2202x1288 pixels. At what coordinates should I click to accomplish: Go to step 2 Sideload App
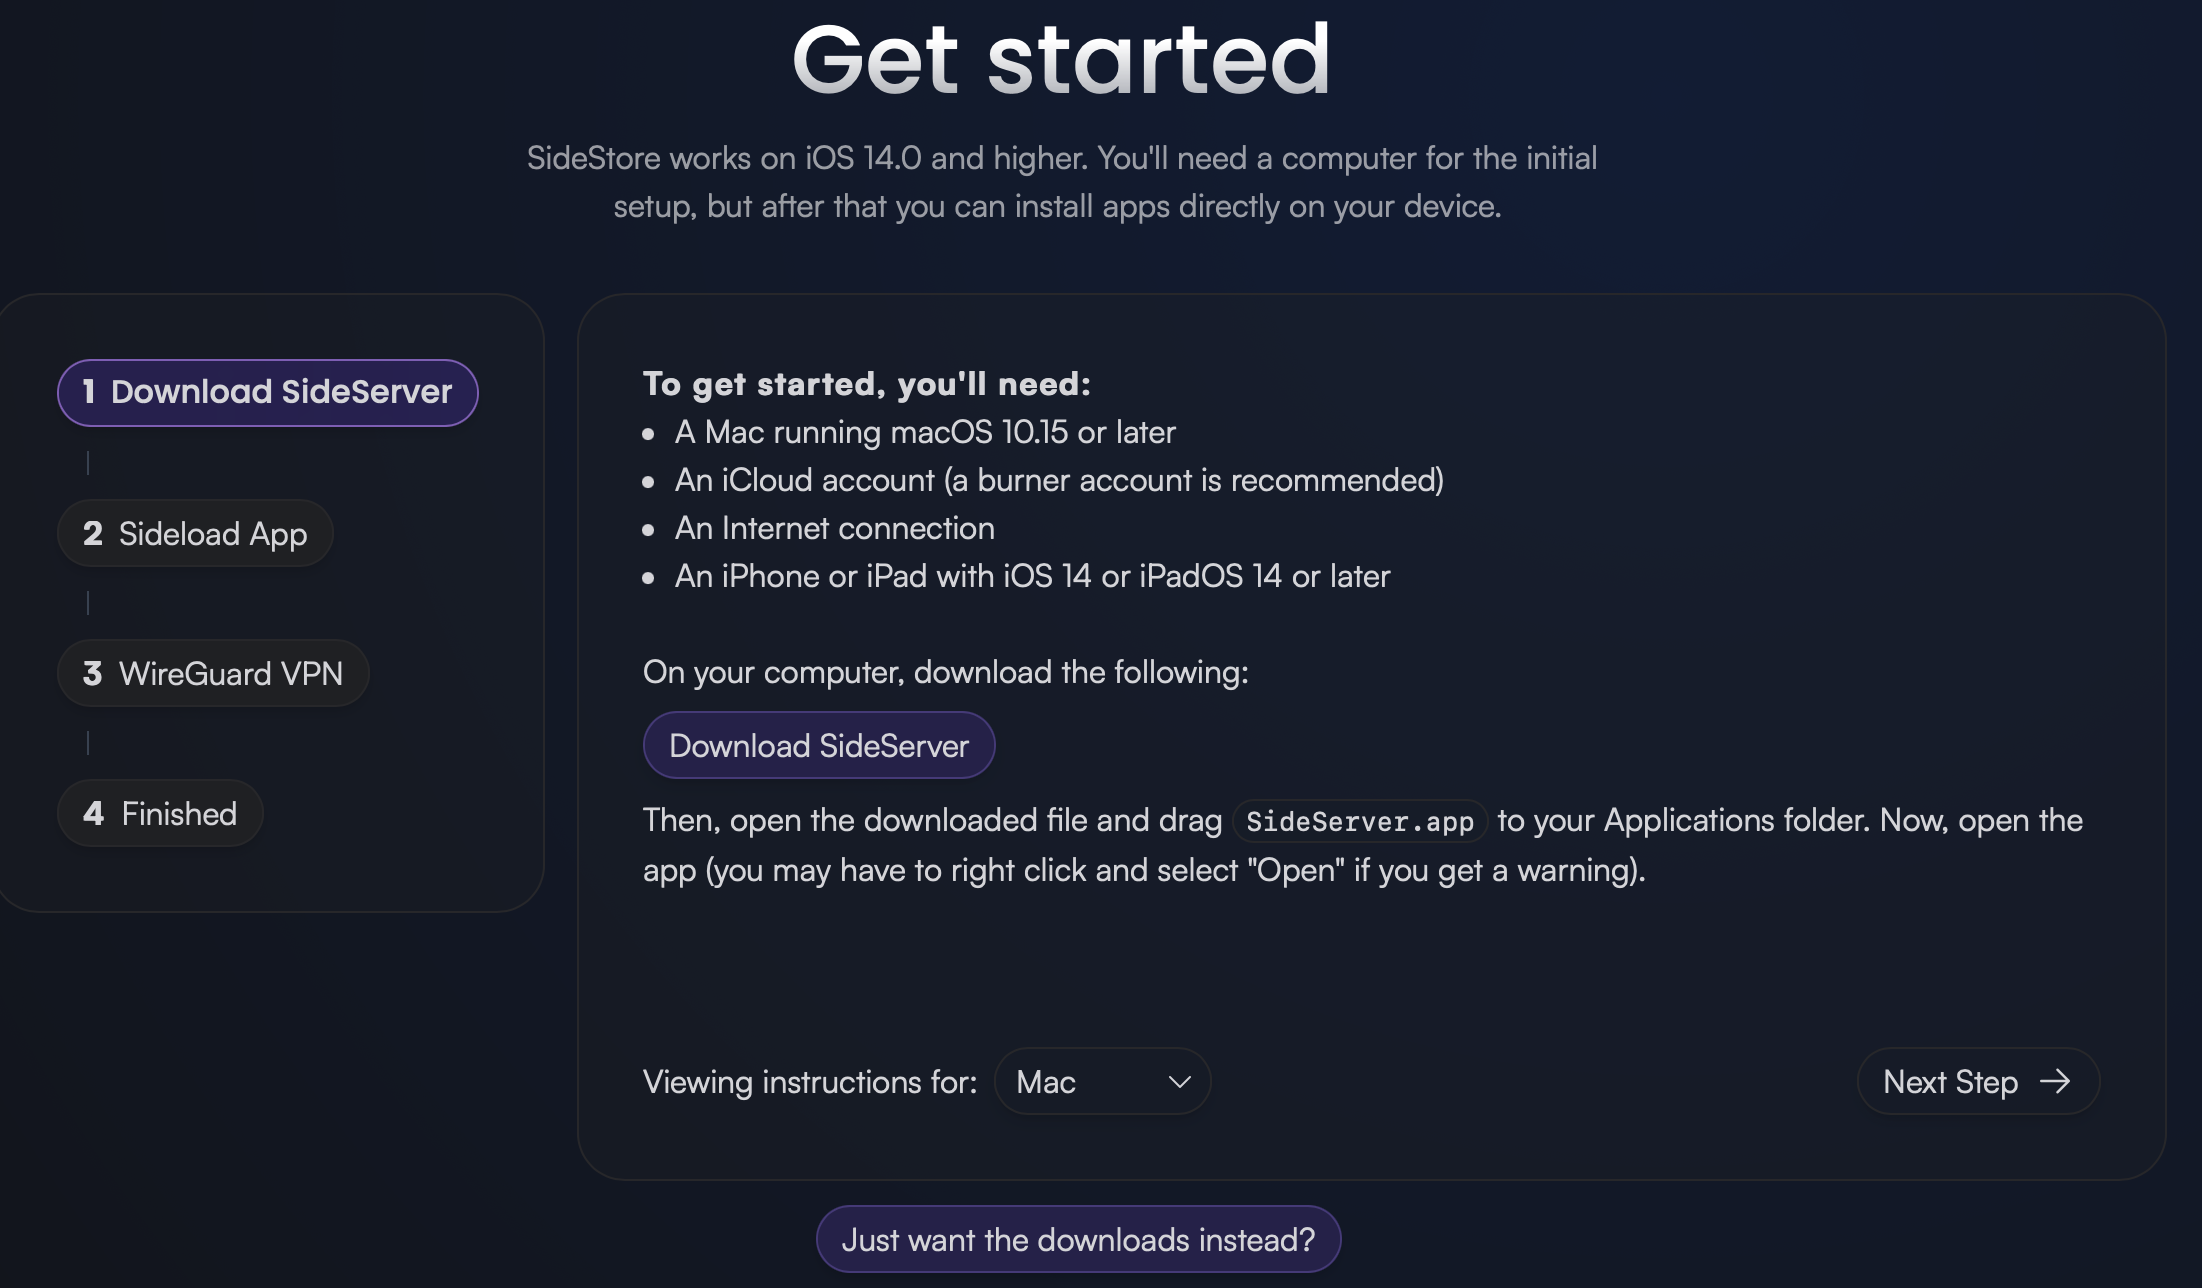[195, 534]
